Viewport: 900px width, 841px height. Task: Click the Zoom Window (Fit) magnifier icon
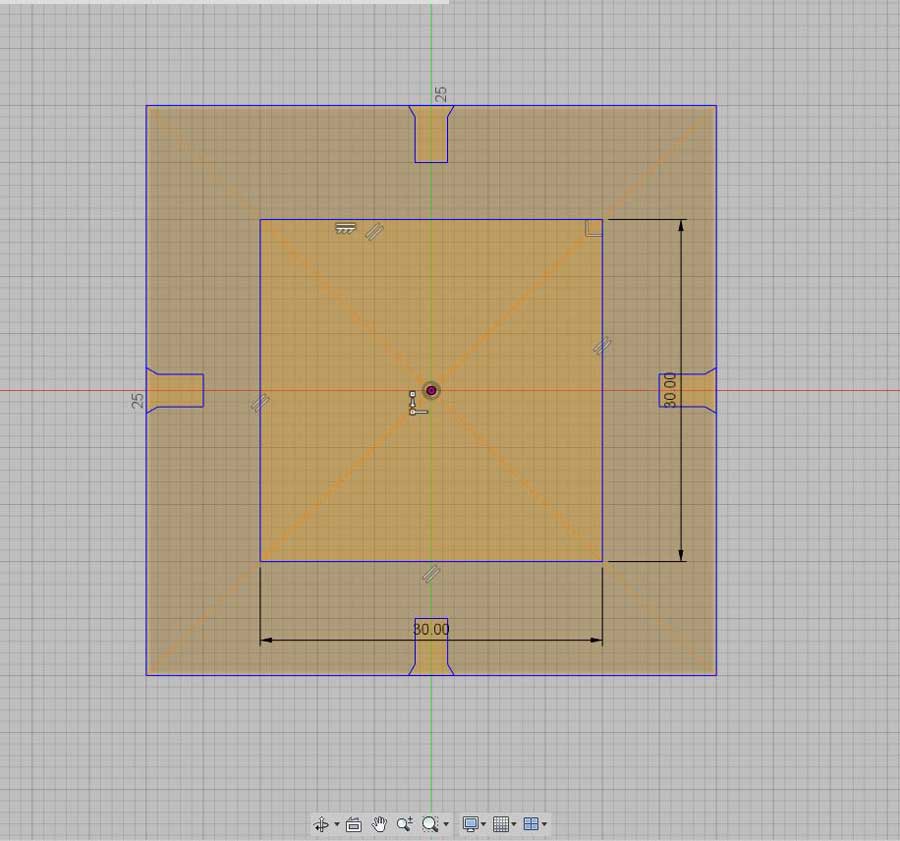point(430,824)
